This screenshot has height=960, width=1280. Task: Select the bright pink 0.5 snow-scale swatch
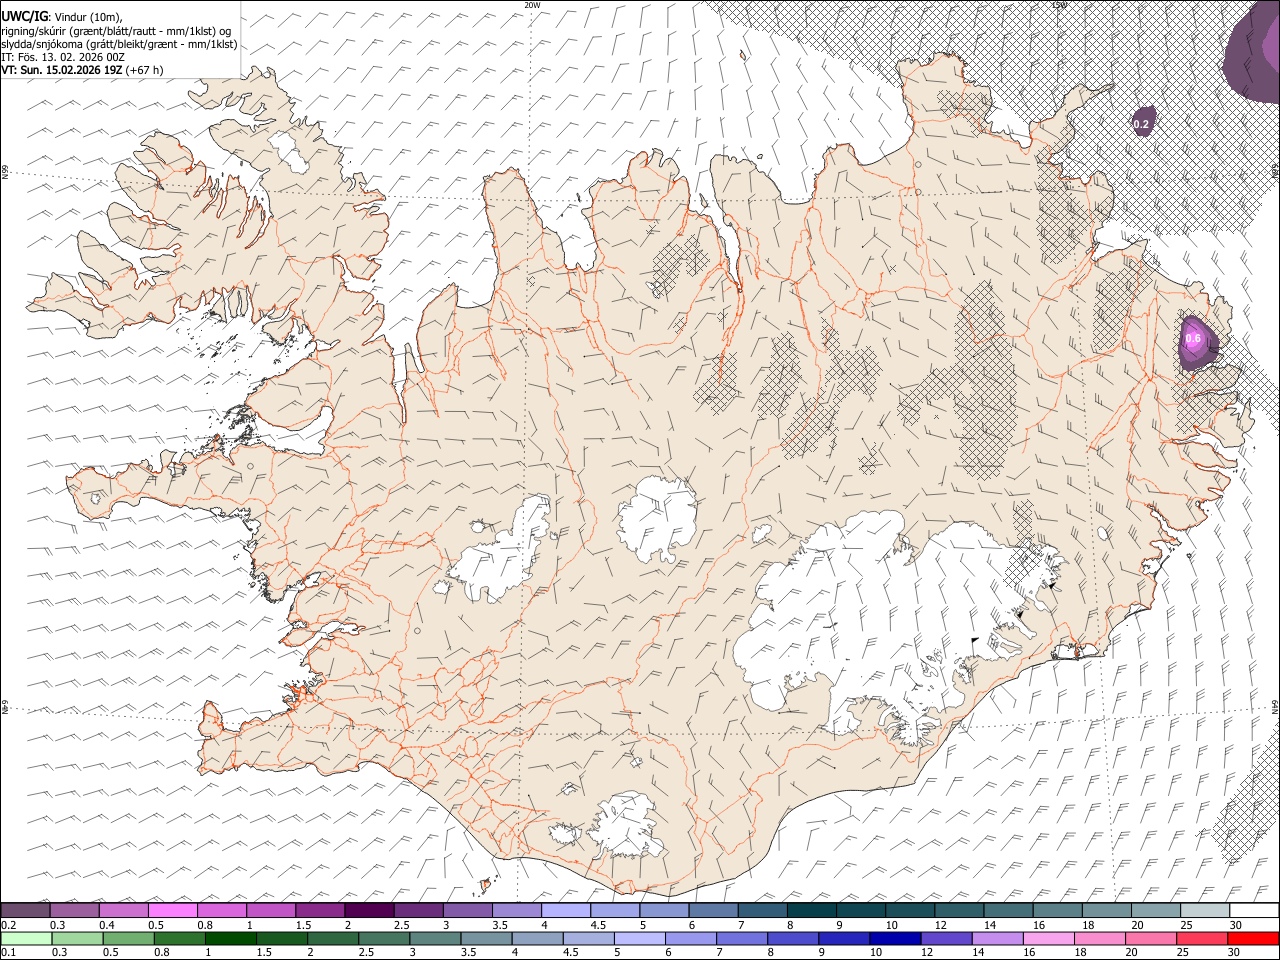[172, 911]
